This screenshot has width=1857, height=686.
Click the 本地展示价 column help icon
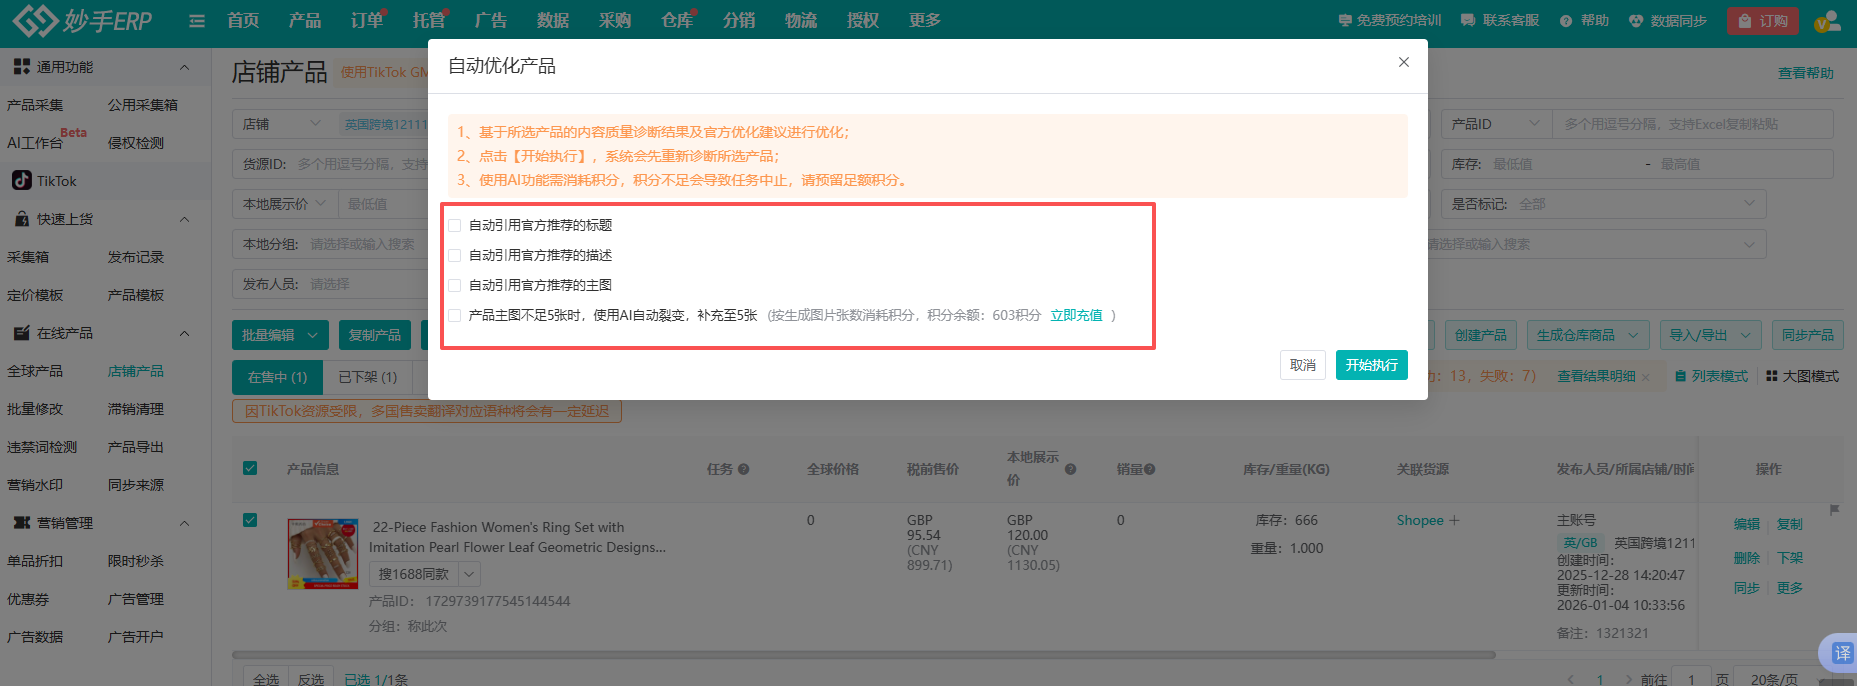coord(1070,469)
